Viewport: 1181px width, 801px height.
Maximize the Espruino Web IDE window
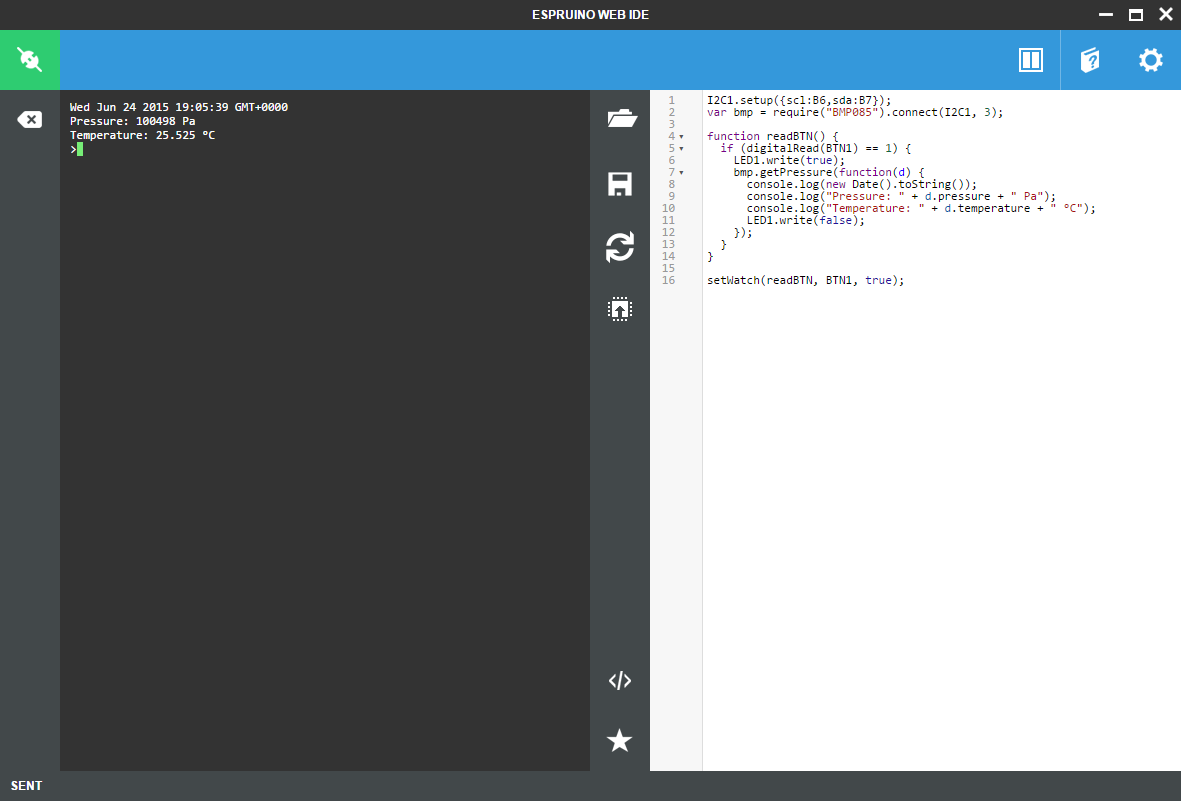tap(1135, 15)
